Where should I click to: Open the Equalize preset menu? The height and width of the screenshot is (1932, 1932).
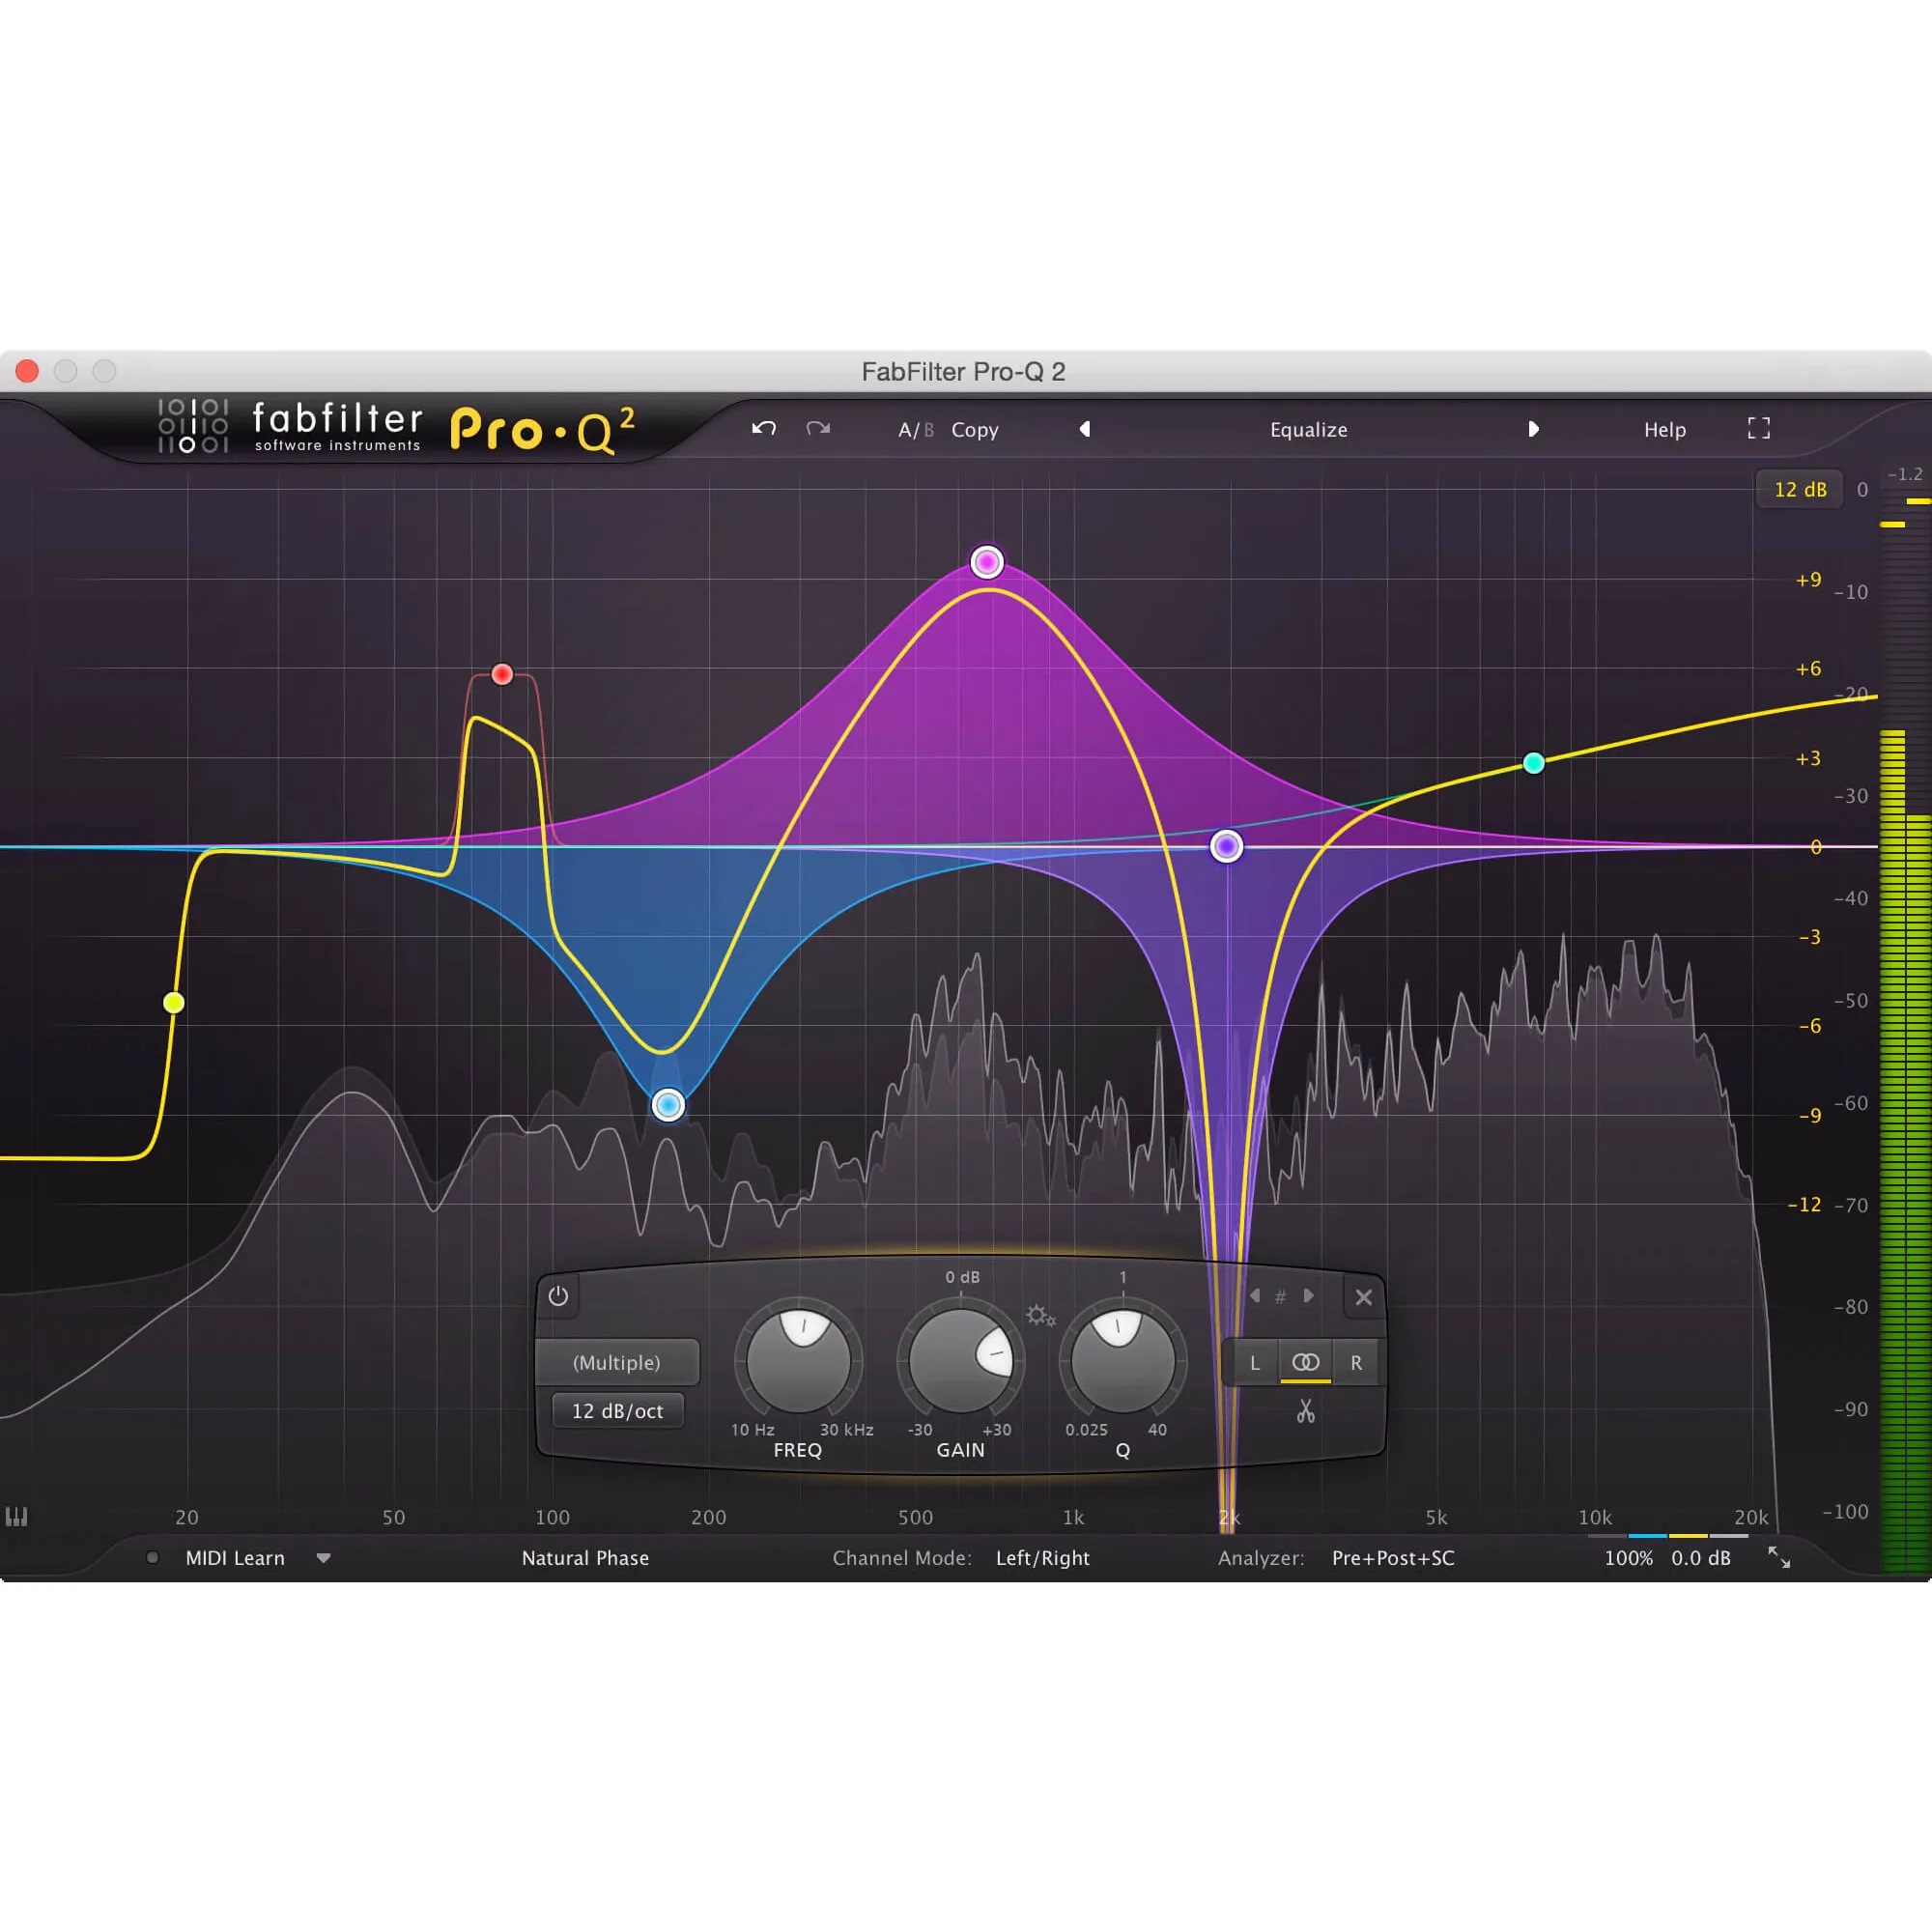tap(1308, 430)
